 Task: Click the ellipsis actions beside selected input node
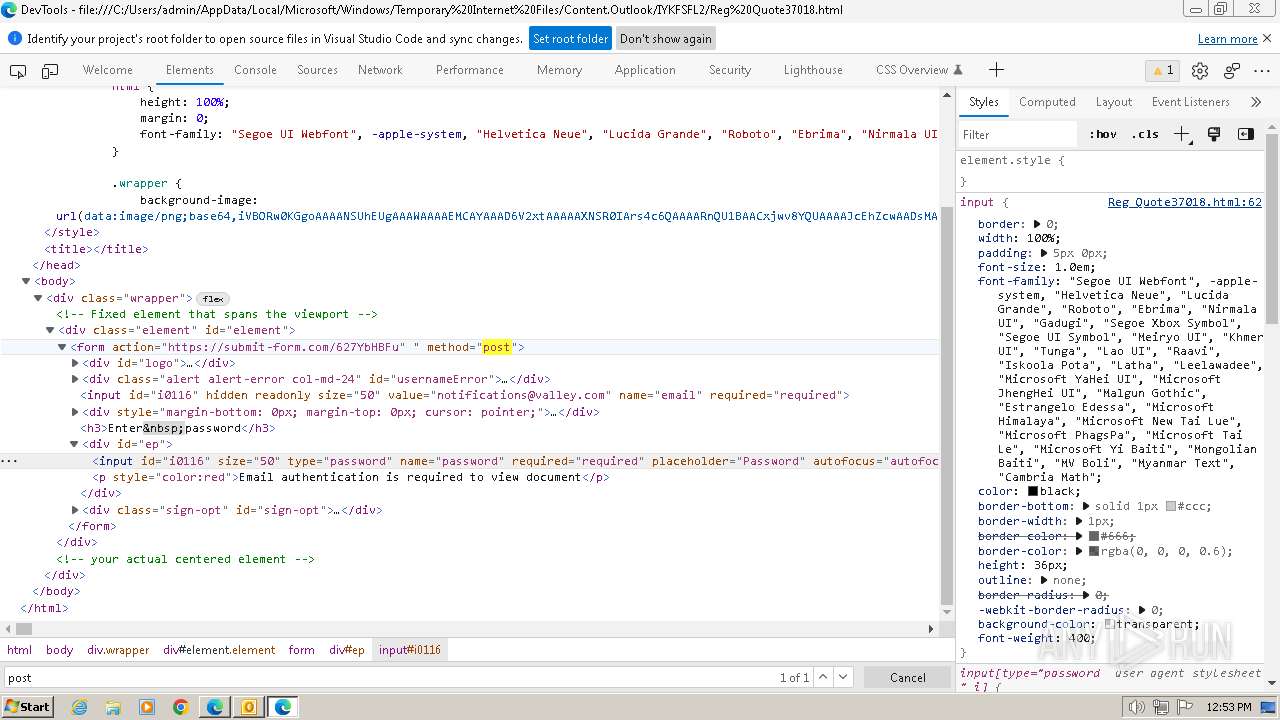coord(9,461)
